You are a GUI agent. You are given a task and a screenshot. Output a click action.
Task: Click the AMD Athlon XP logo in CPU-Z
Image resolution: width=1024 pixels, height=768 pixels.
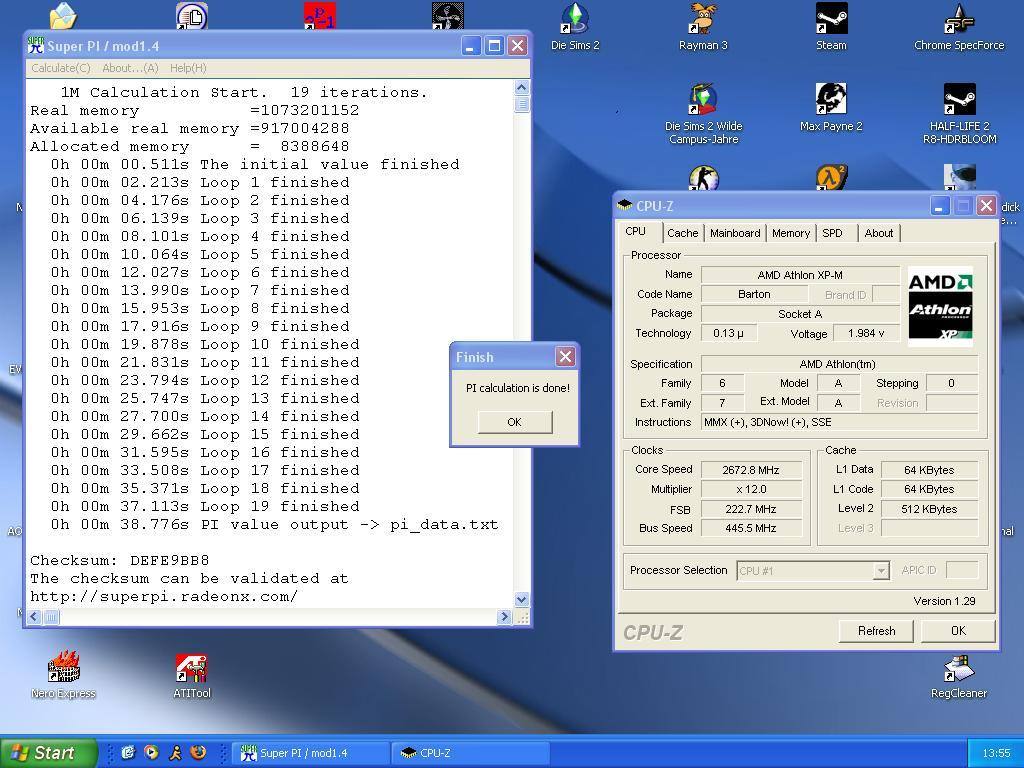940,306
